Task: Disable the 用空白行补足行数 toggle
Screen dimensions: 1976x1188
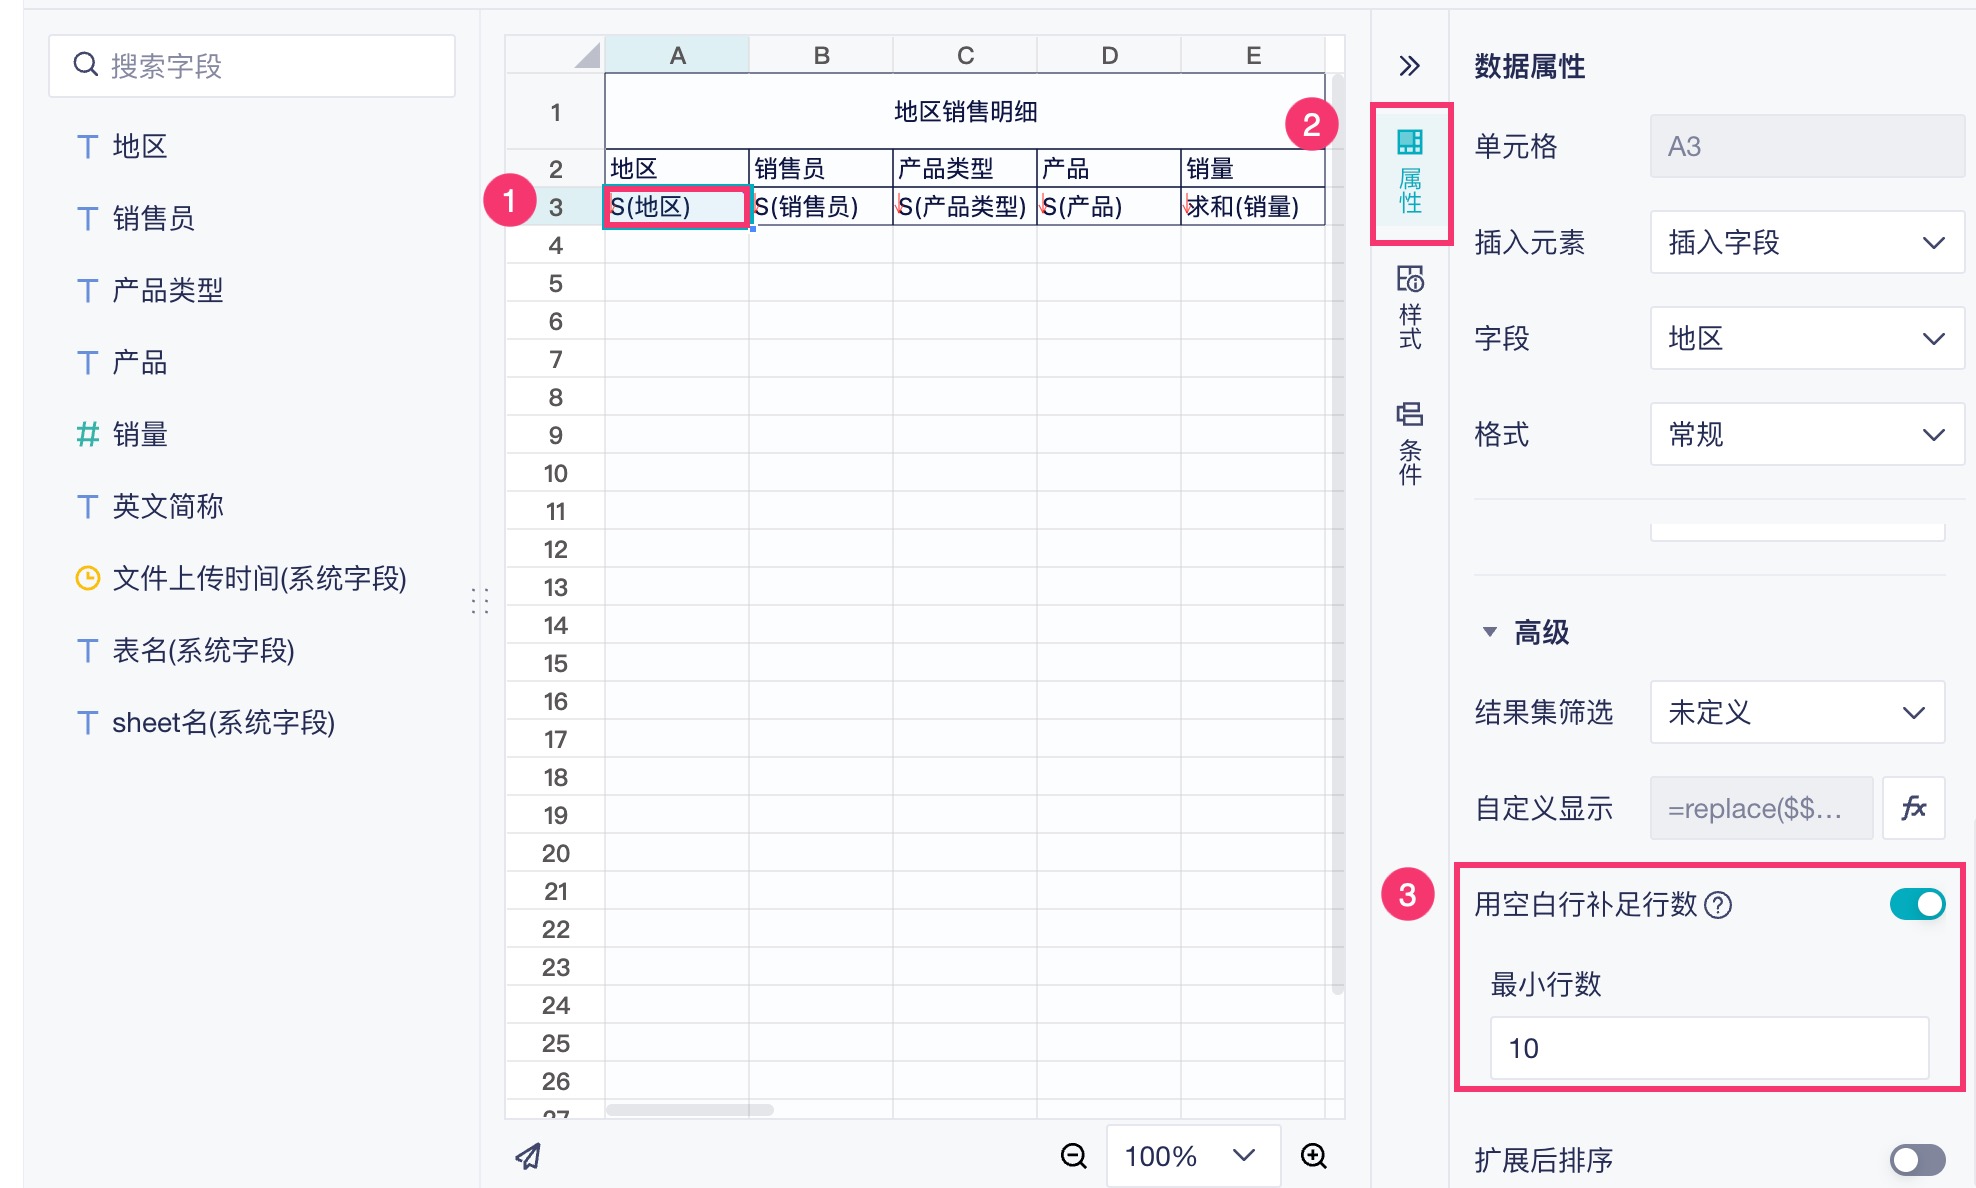Action: (x=1916, y=904)
